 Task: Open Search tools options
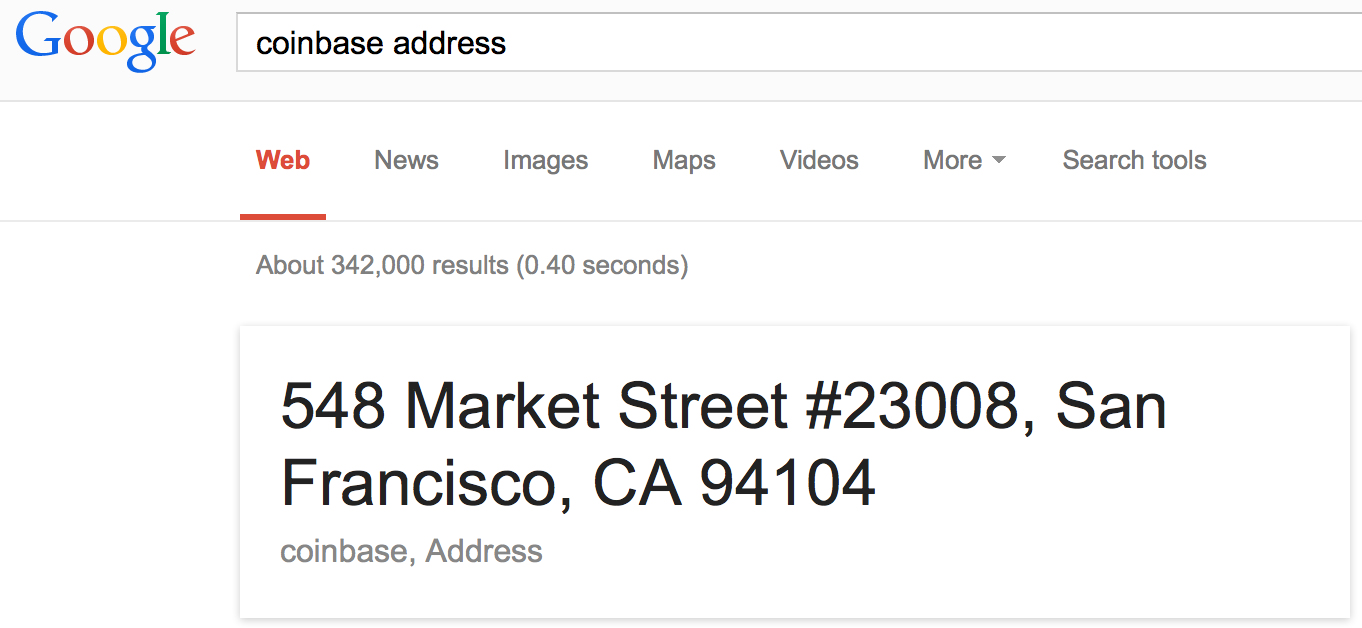(1134, 160)
